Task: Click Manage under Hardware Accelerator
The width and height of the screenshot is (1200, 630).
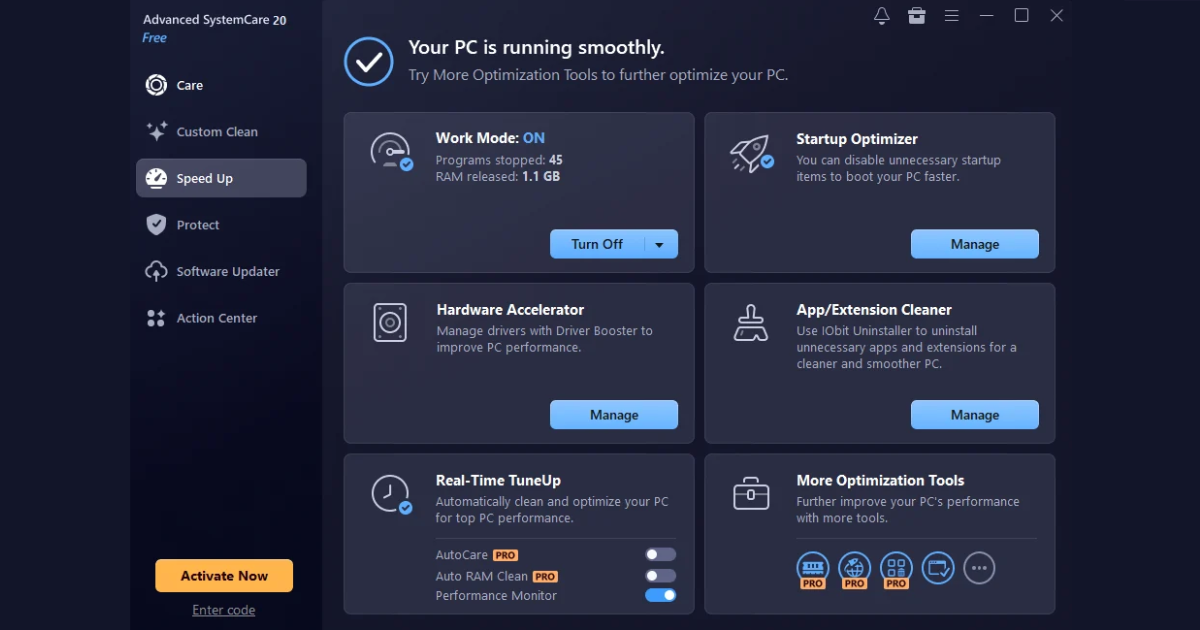Action: 614,415
